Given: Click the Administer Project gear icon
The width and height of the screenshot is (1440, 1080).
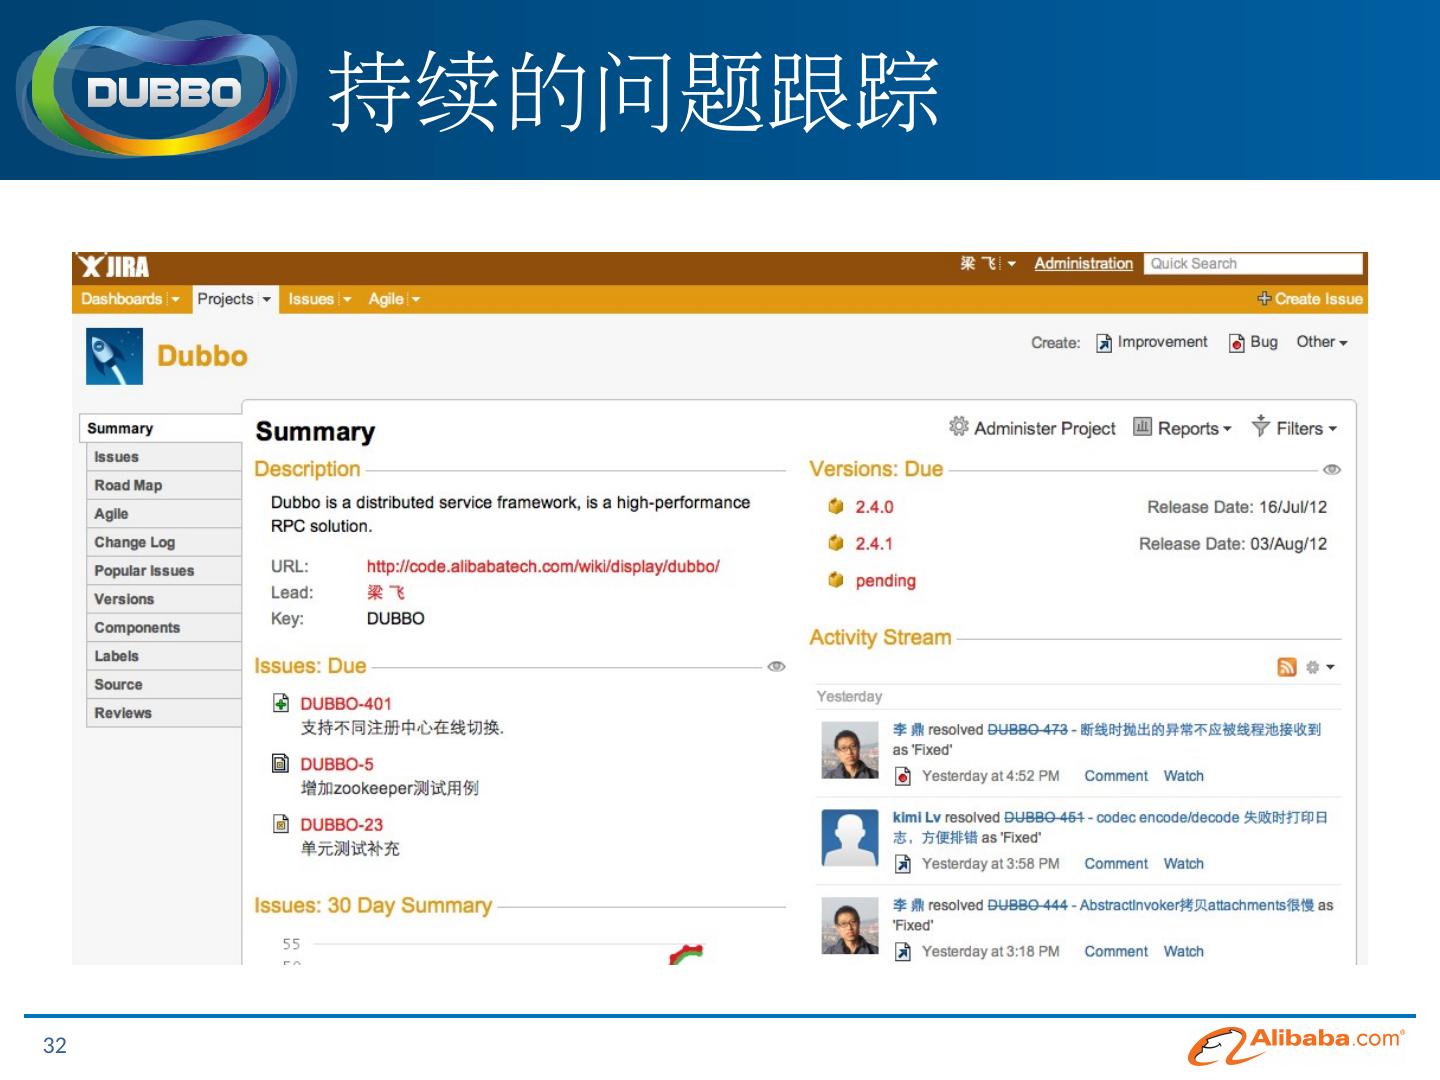Looking at the screenshot, I should click(958, 427).
